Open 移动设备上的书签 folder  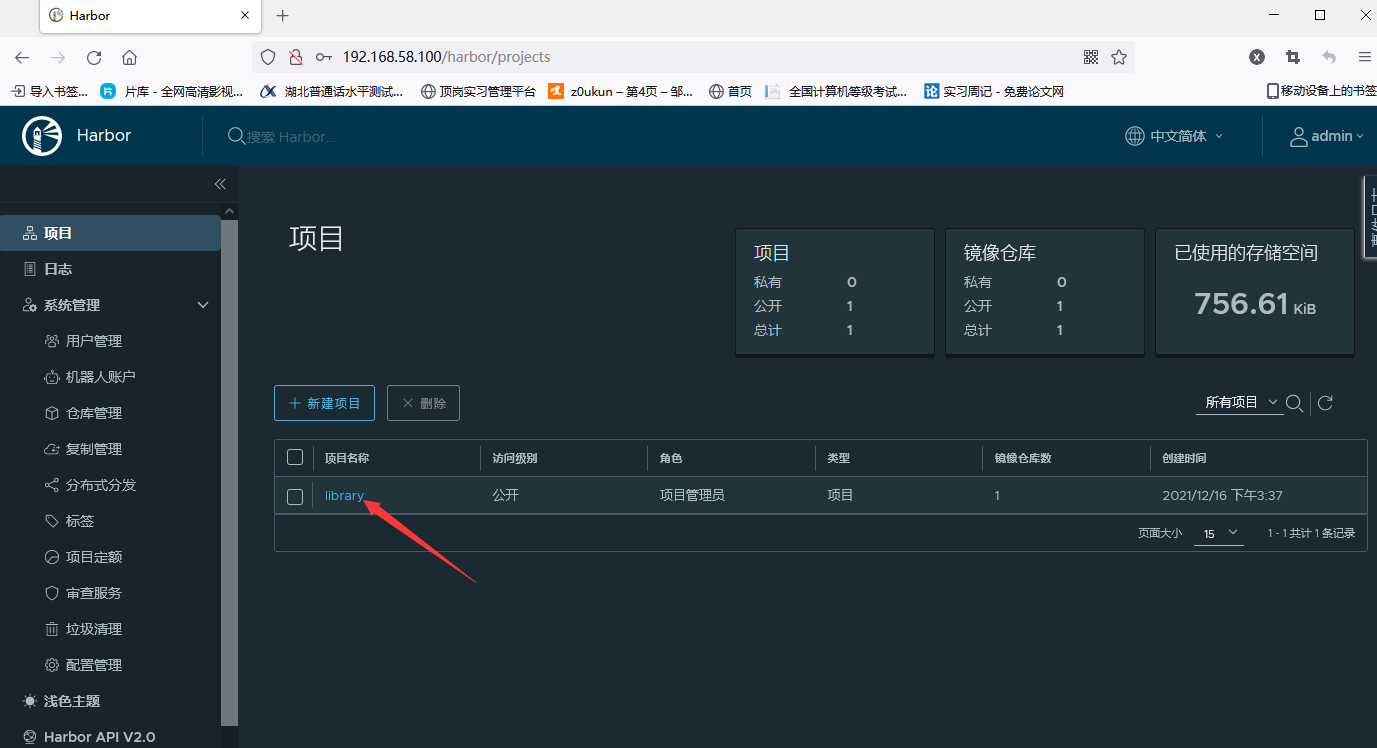pyautogui.click(x=1321, y=91)
